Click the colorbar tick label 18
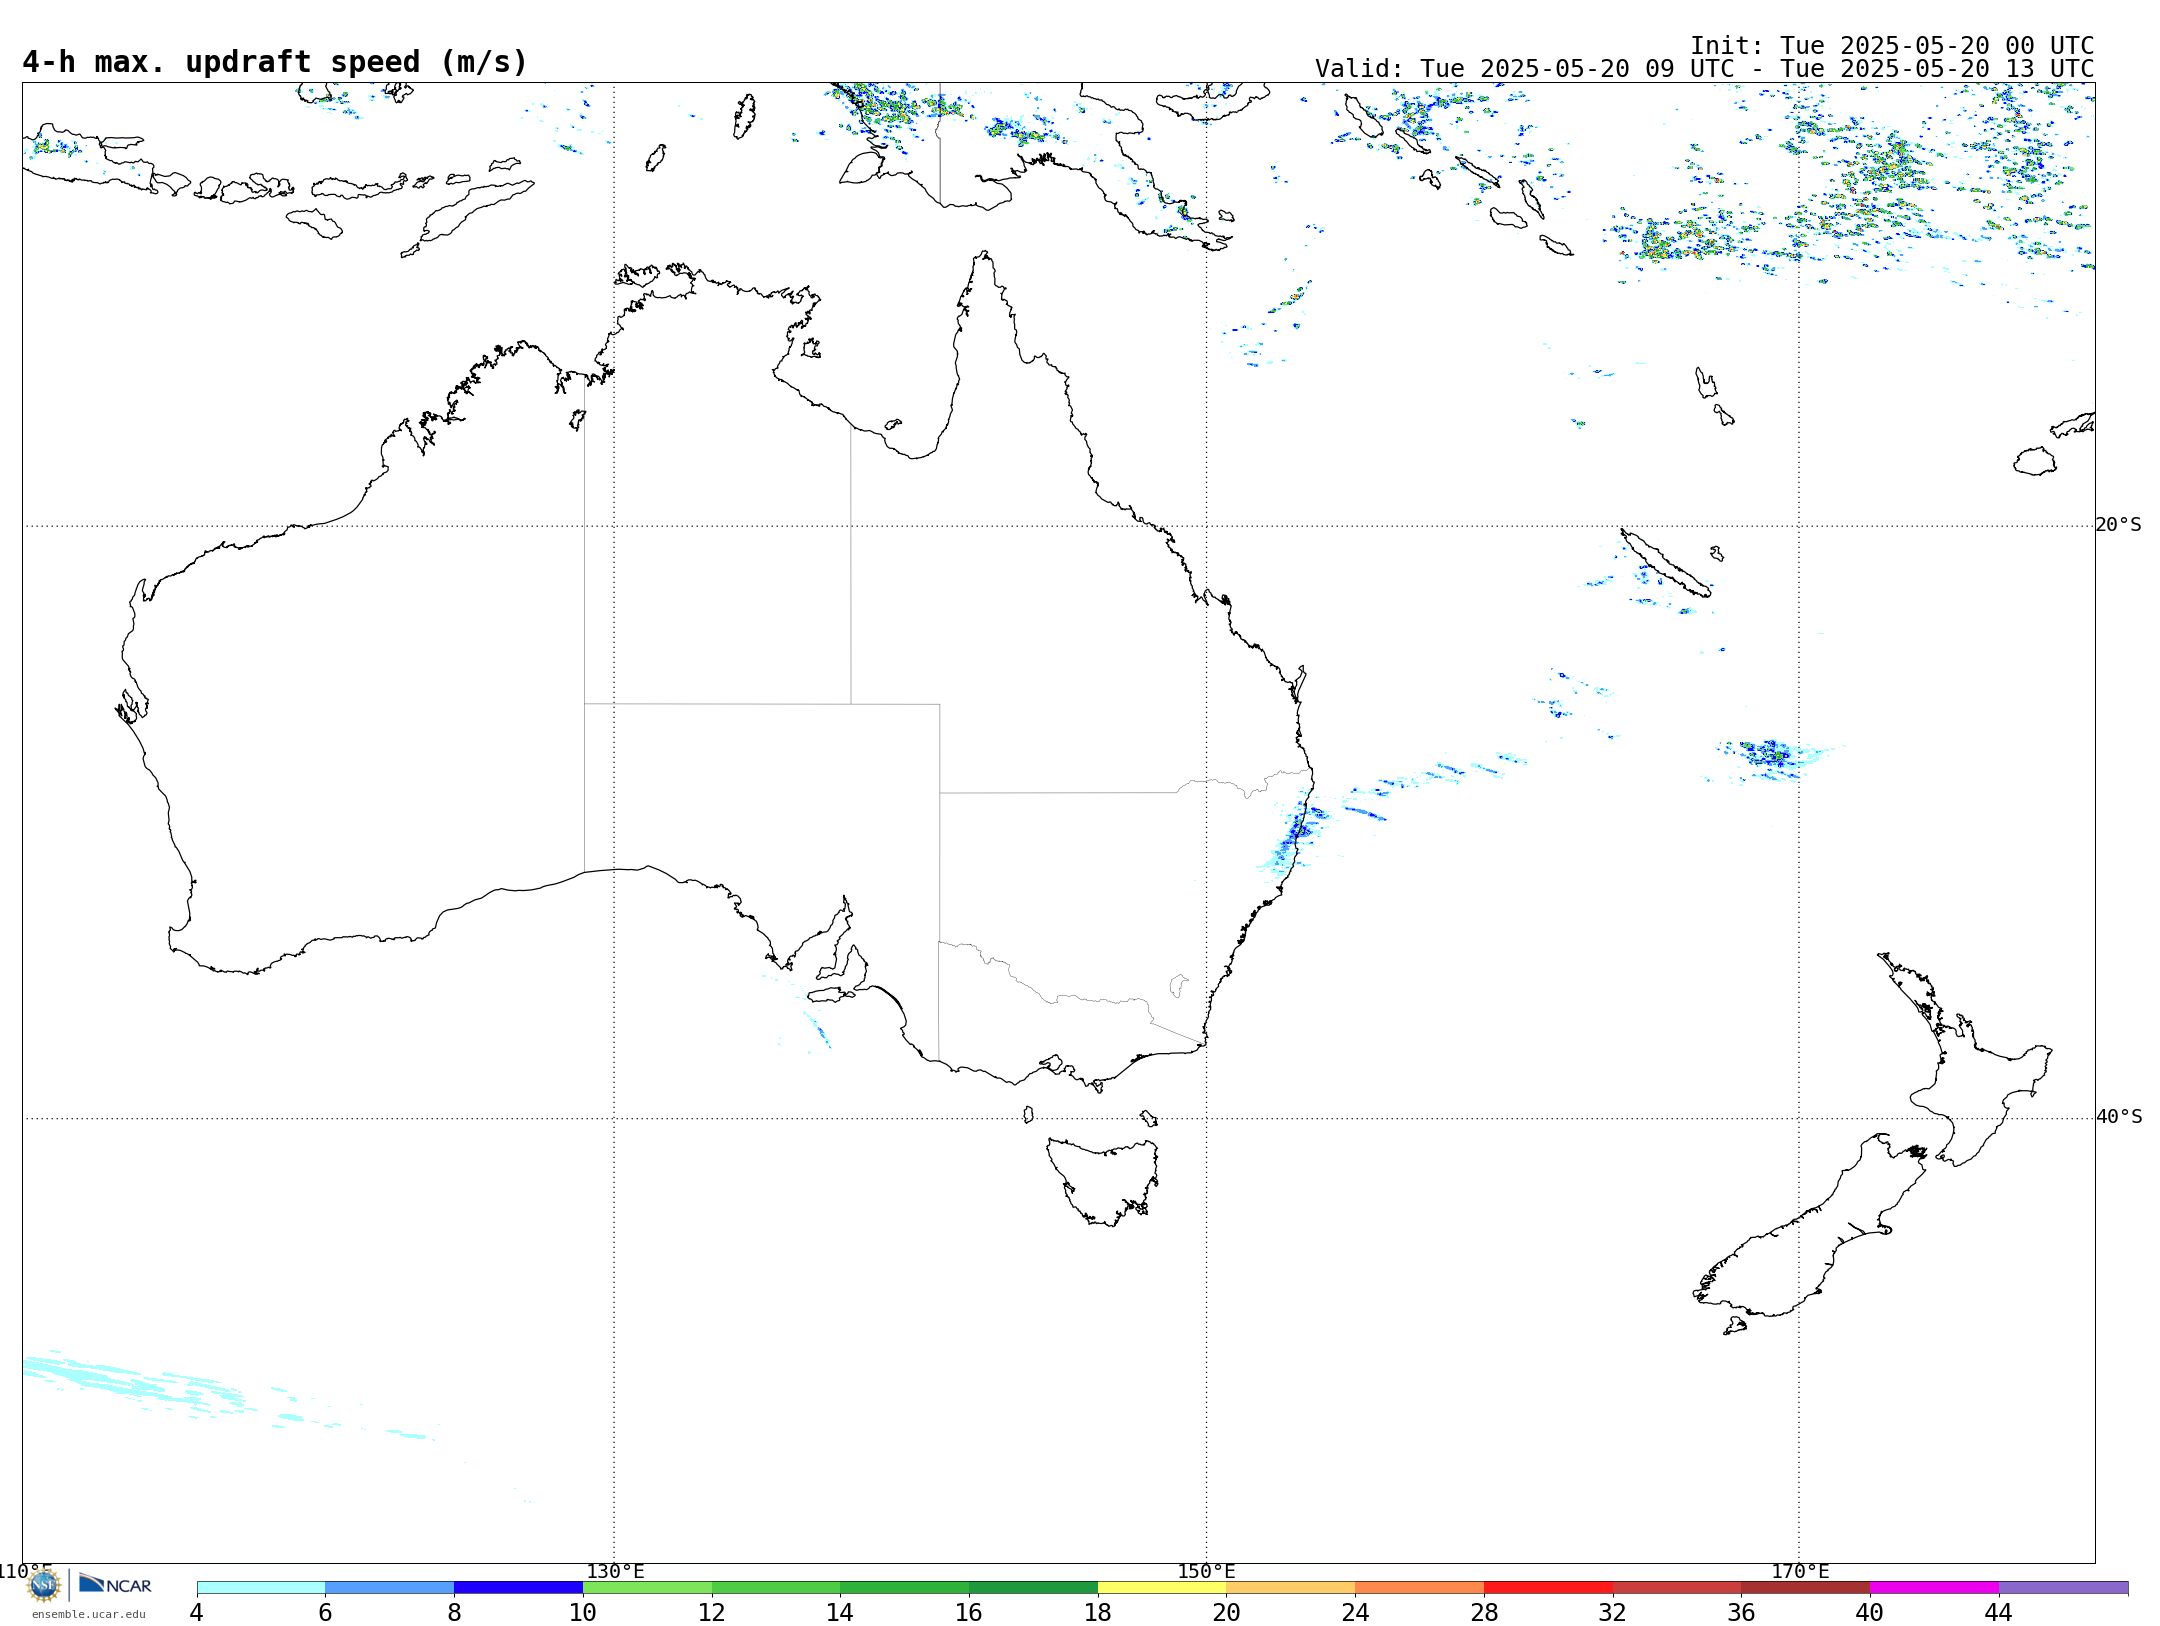Viewport: 2160px width, 1626px height. click(x=1098, y=1613)
